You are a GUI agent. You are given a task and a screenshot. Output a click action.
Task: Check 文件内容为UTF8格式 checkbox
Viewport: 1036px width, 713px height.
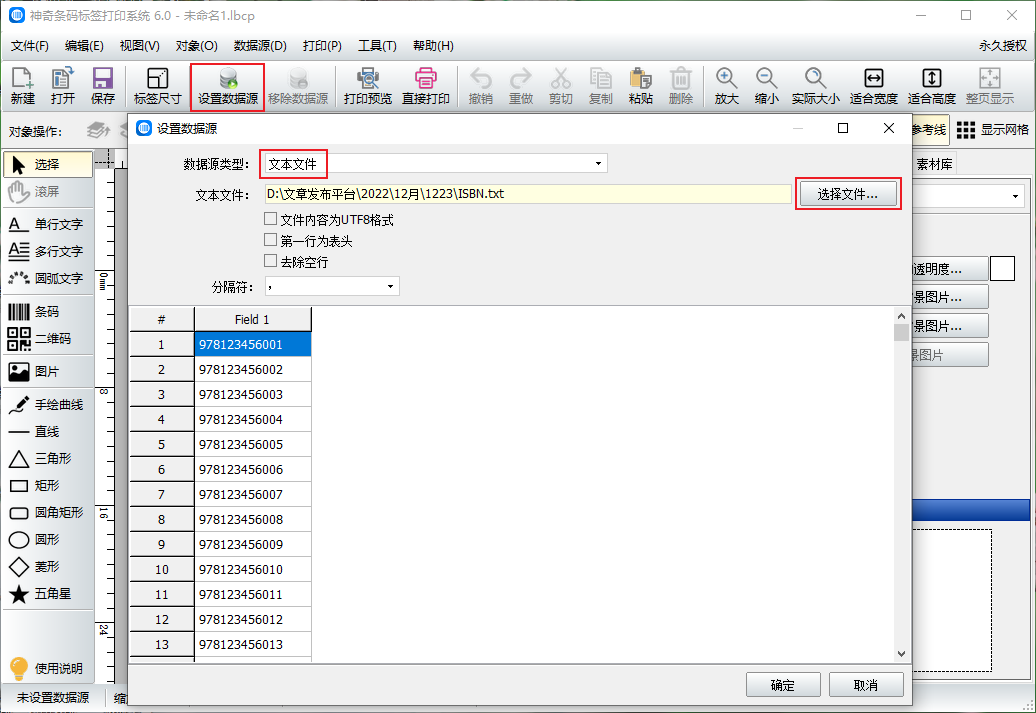click(x=270, y=219)
